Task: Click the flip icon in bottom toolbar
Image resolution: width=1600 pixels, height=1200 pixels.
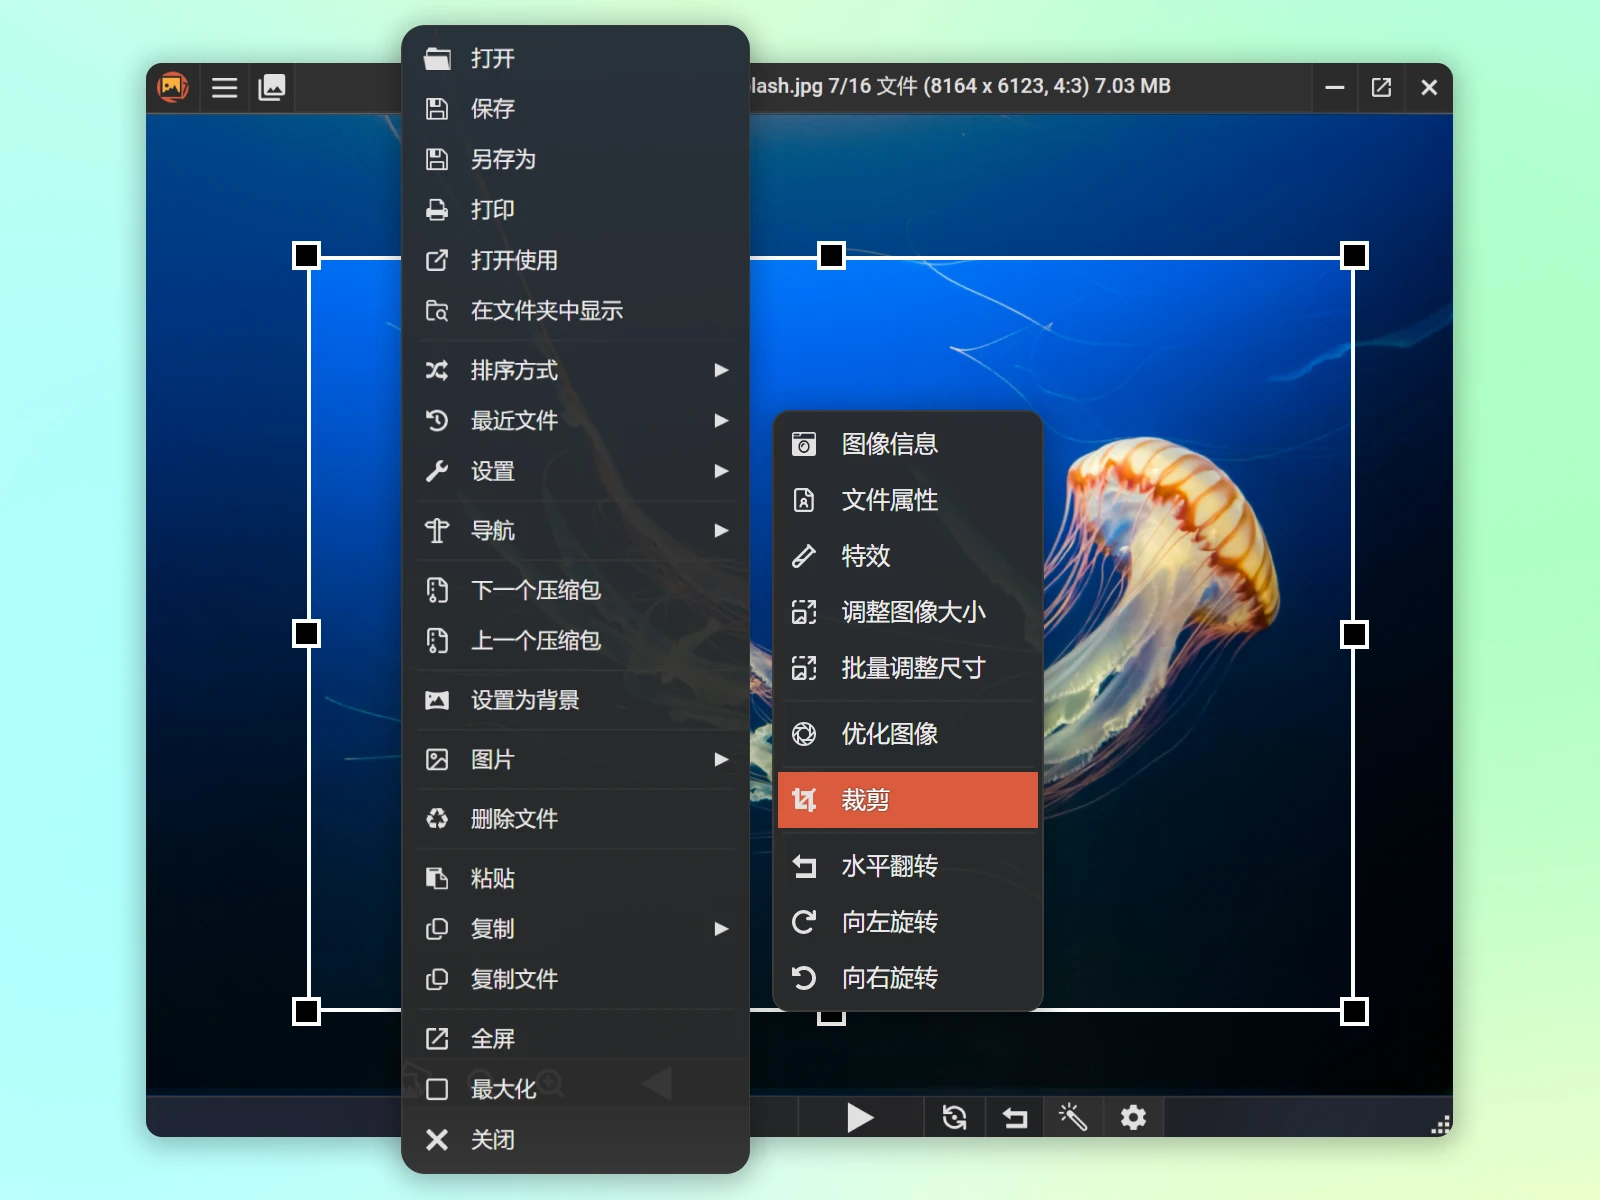Action: click(x=1015, y=1117)
